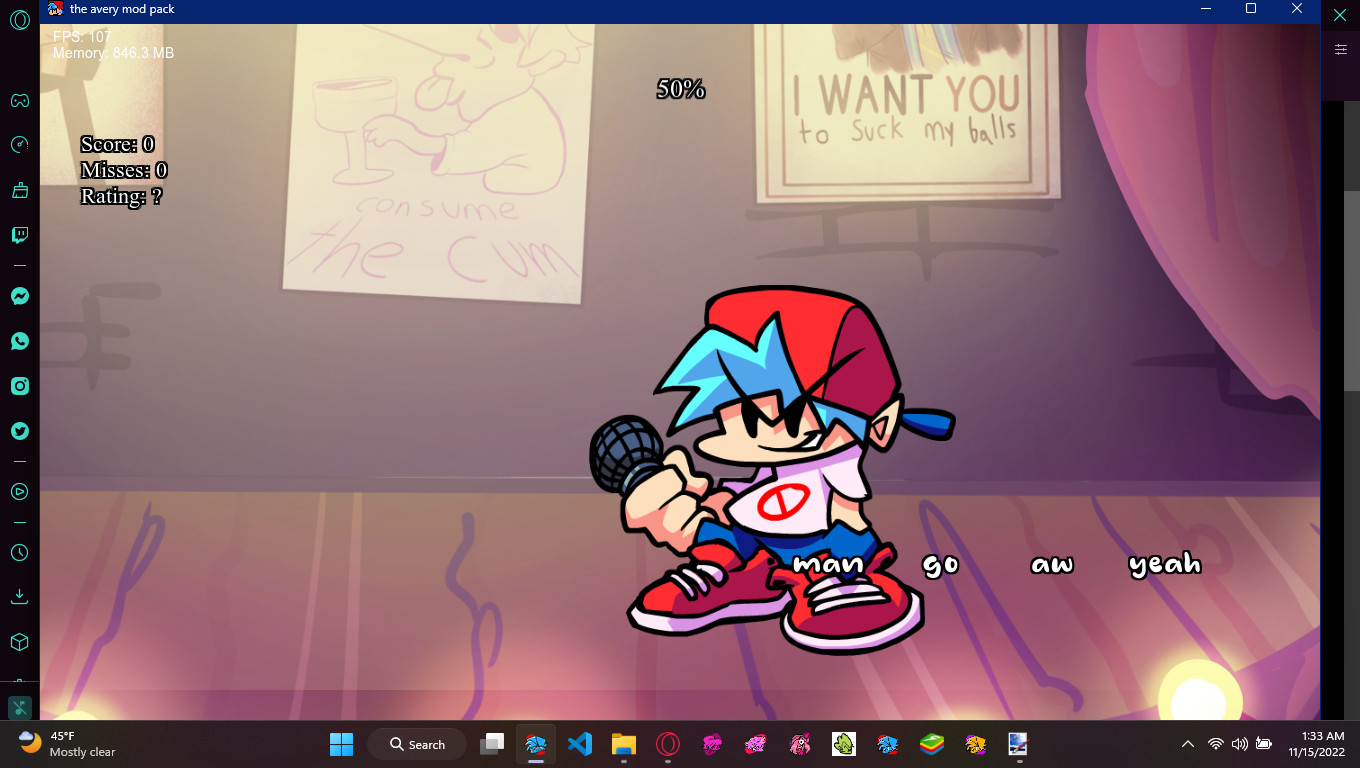Click the 50% progress text
The width and height of the screenshot is (1360, 768).
[x=681, y=89]
